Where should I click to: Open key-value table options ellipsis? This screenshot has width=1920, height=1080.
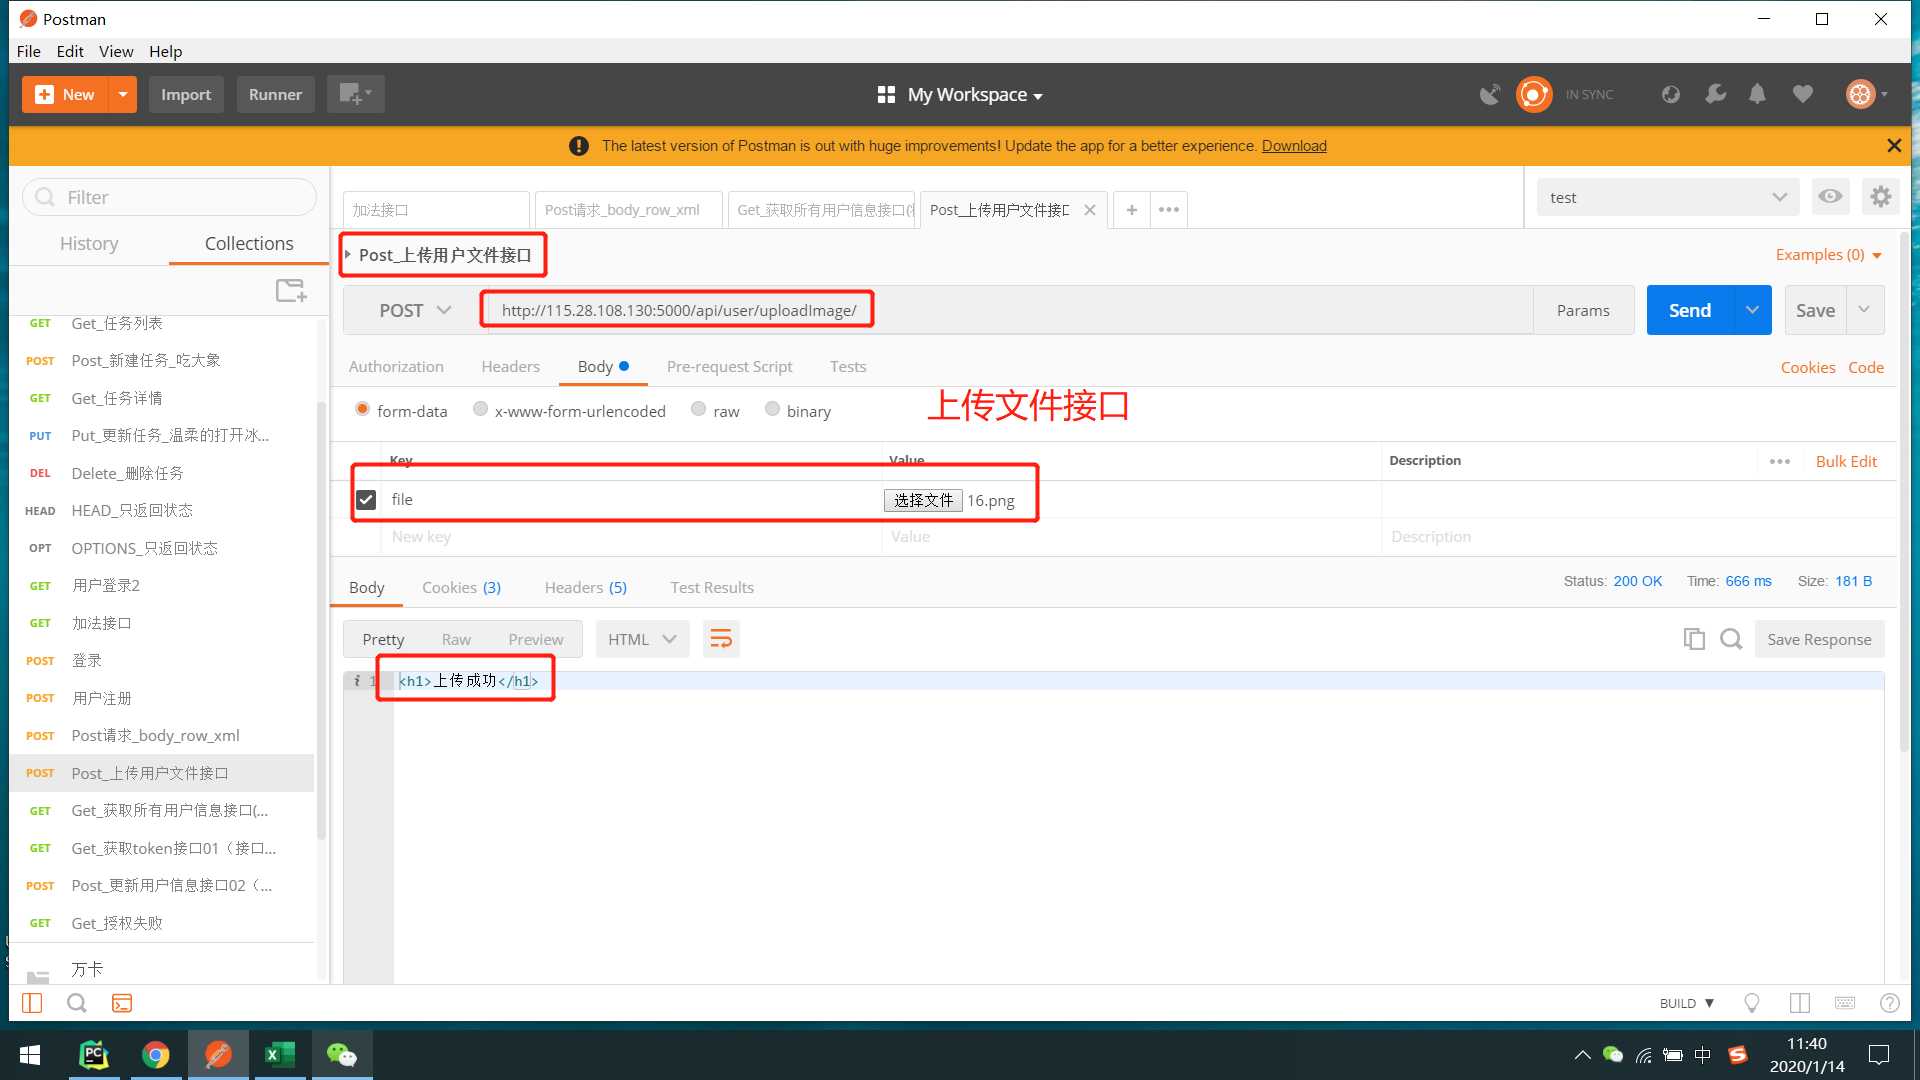1779,461
